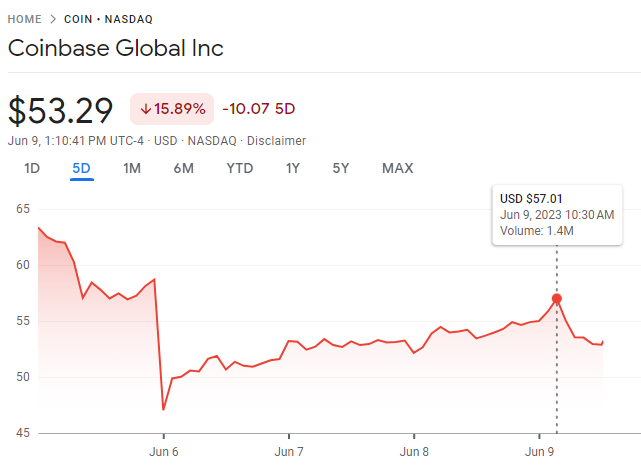Click the red down-arrow percentage badge
Viewport: 641px width, 471px height.
pos(172,108)
